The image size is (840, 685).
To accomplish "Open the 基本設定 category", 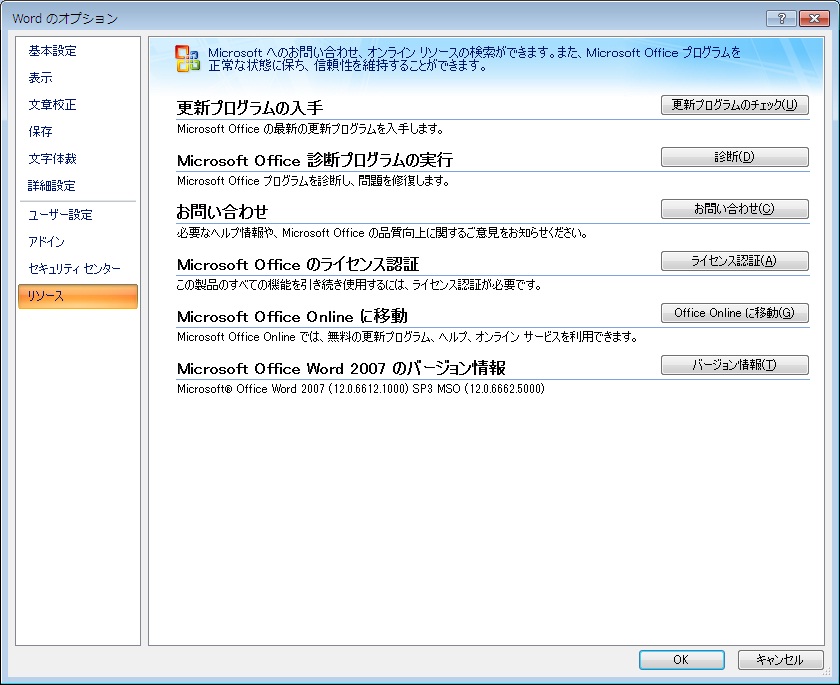I will click(x=52, y=51).
